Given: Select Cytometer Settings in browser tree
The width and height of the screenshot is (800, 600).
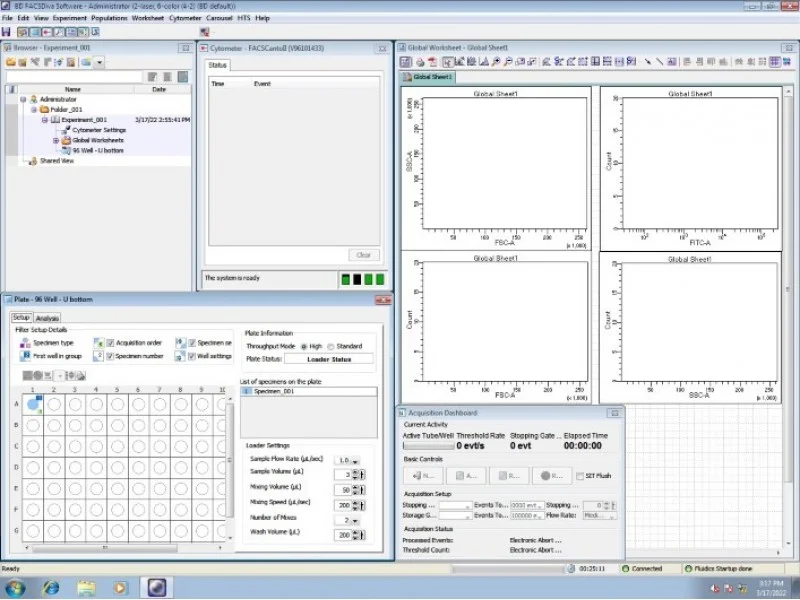Looking at the screenshot, I should [99, 130].
